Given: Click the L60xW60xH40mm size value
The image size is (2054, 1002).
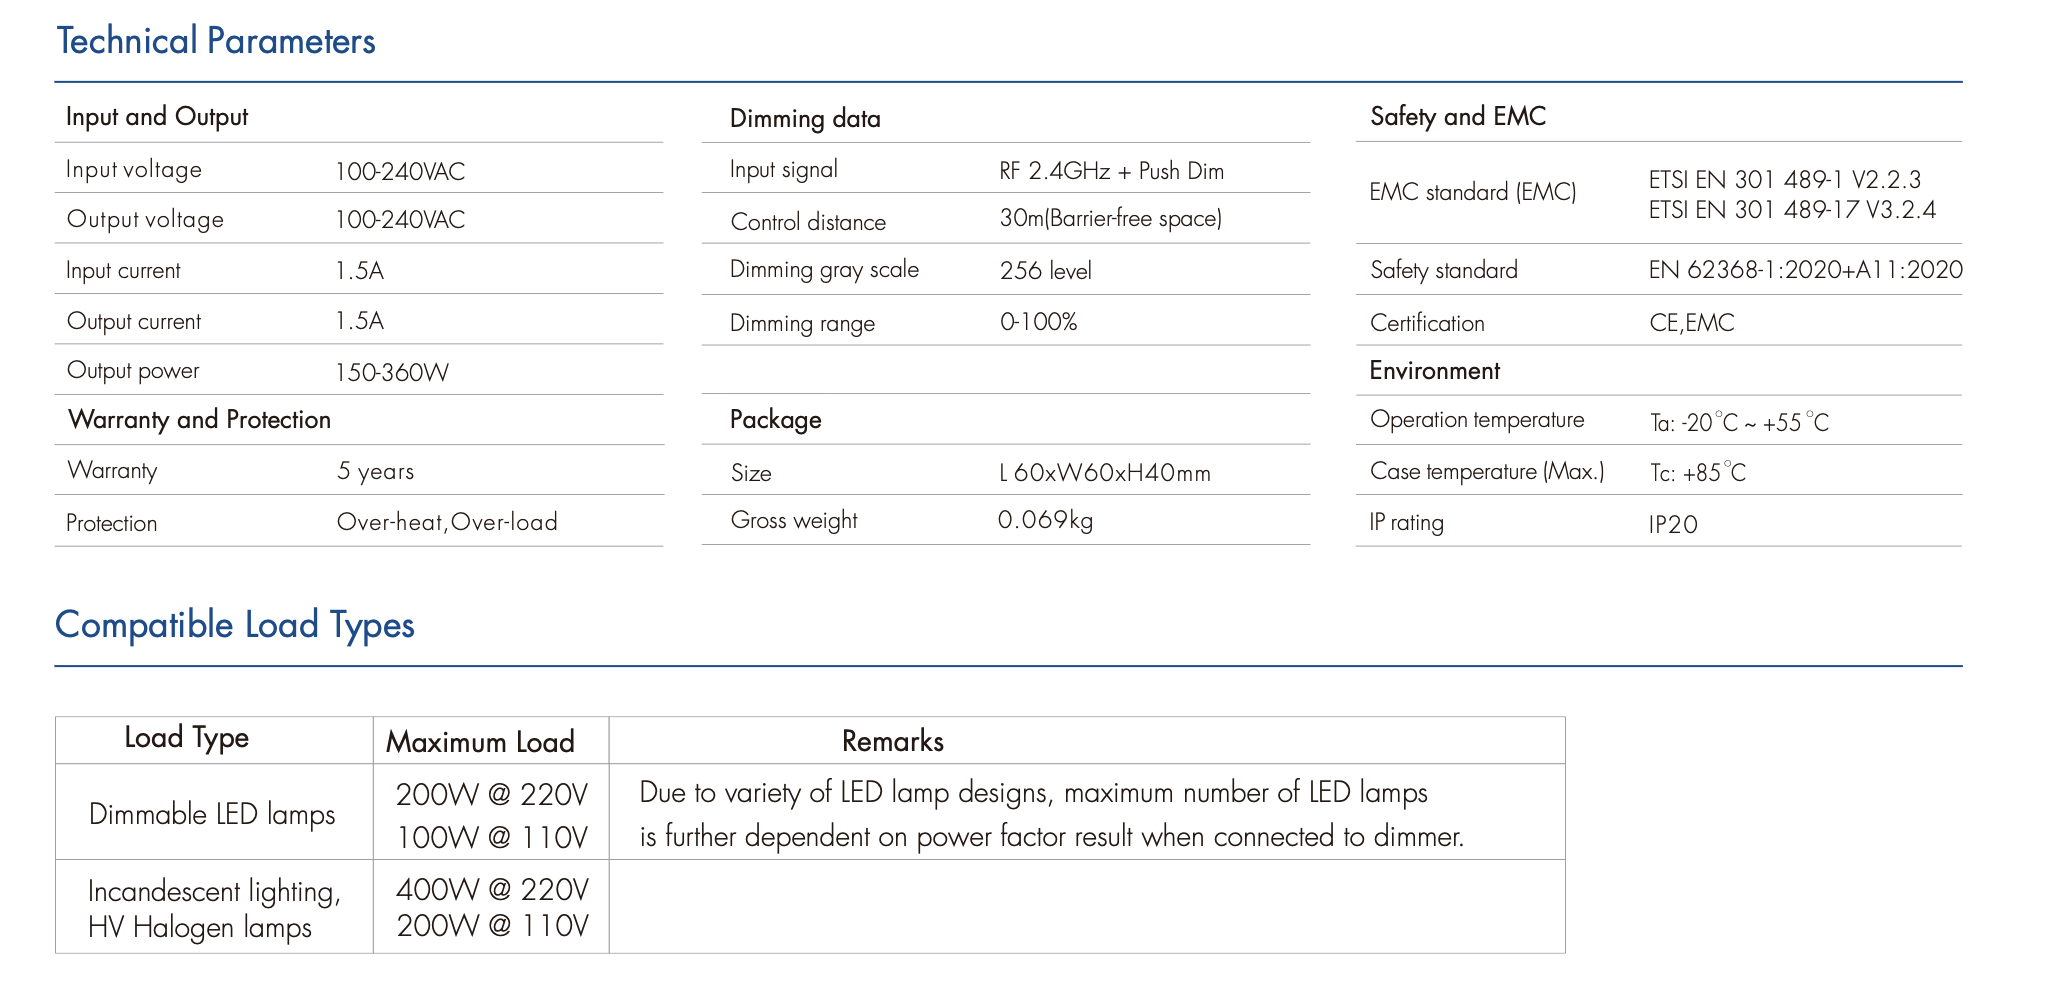Looking at the screenshot, I should click(x=1104, y=473).
